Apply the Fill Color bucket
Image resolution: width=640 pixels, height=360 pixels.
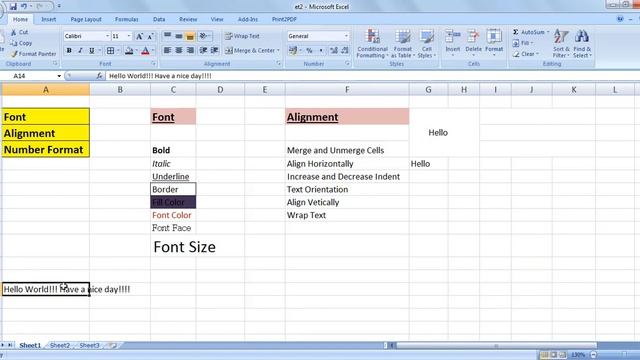tap(129, 51)
